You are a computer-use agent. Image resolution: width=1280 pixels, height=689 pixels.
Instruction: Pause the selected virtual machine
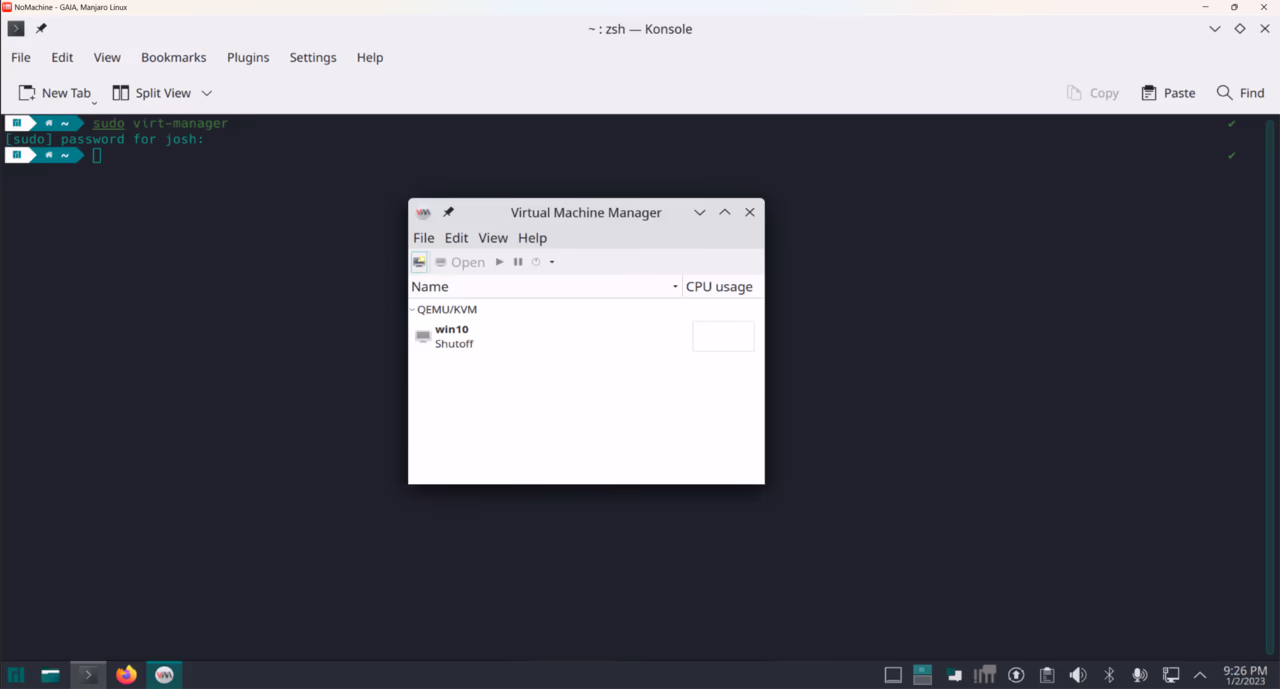point(518,262)
